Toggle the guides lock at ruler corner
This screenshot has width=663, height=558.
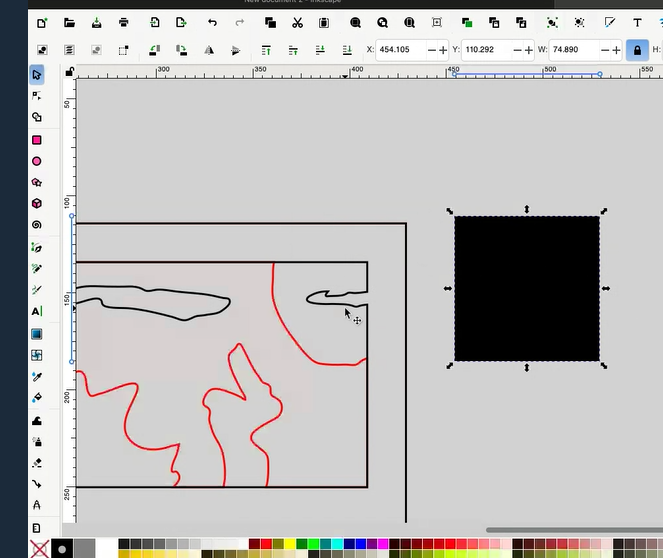[x=70, y=72]
